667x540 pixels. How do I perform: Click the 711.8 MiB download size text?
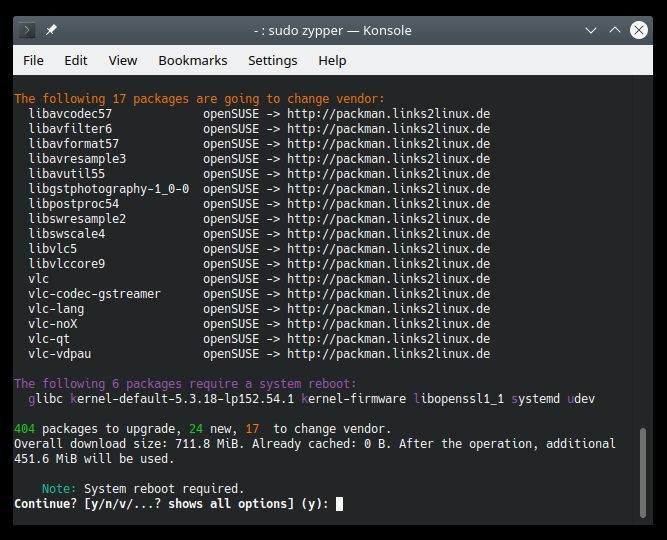point(207,443)
